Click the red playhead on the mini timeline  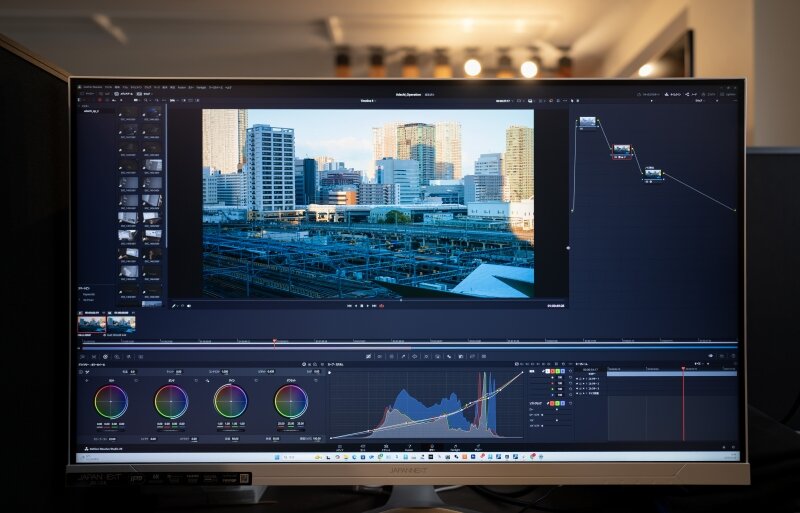[274, 341]
